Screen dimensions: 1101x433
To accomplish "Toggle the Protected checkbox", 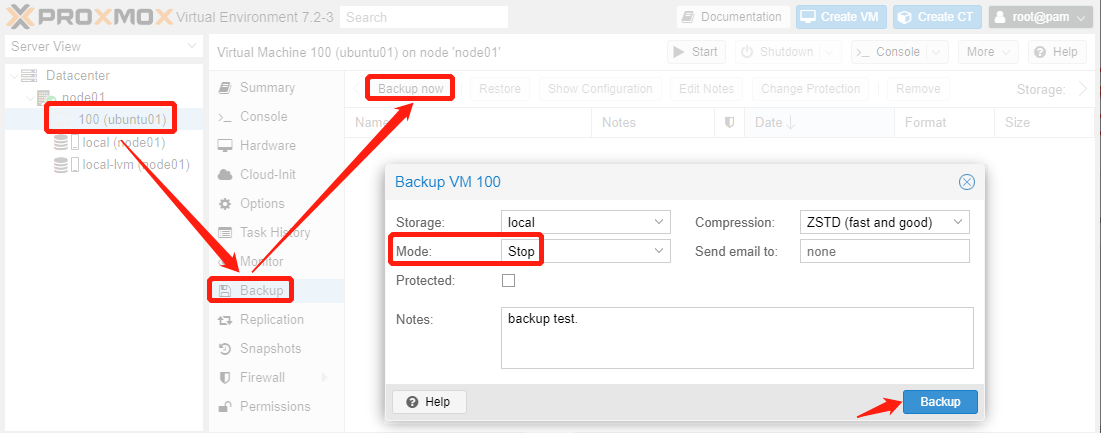I will click(508, 280).
